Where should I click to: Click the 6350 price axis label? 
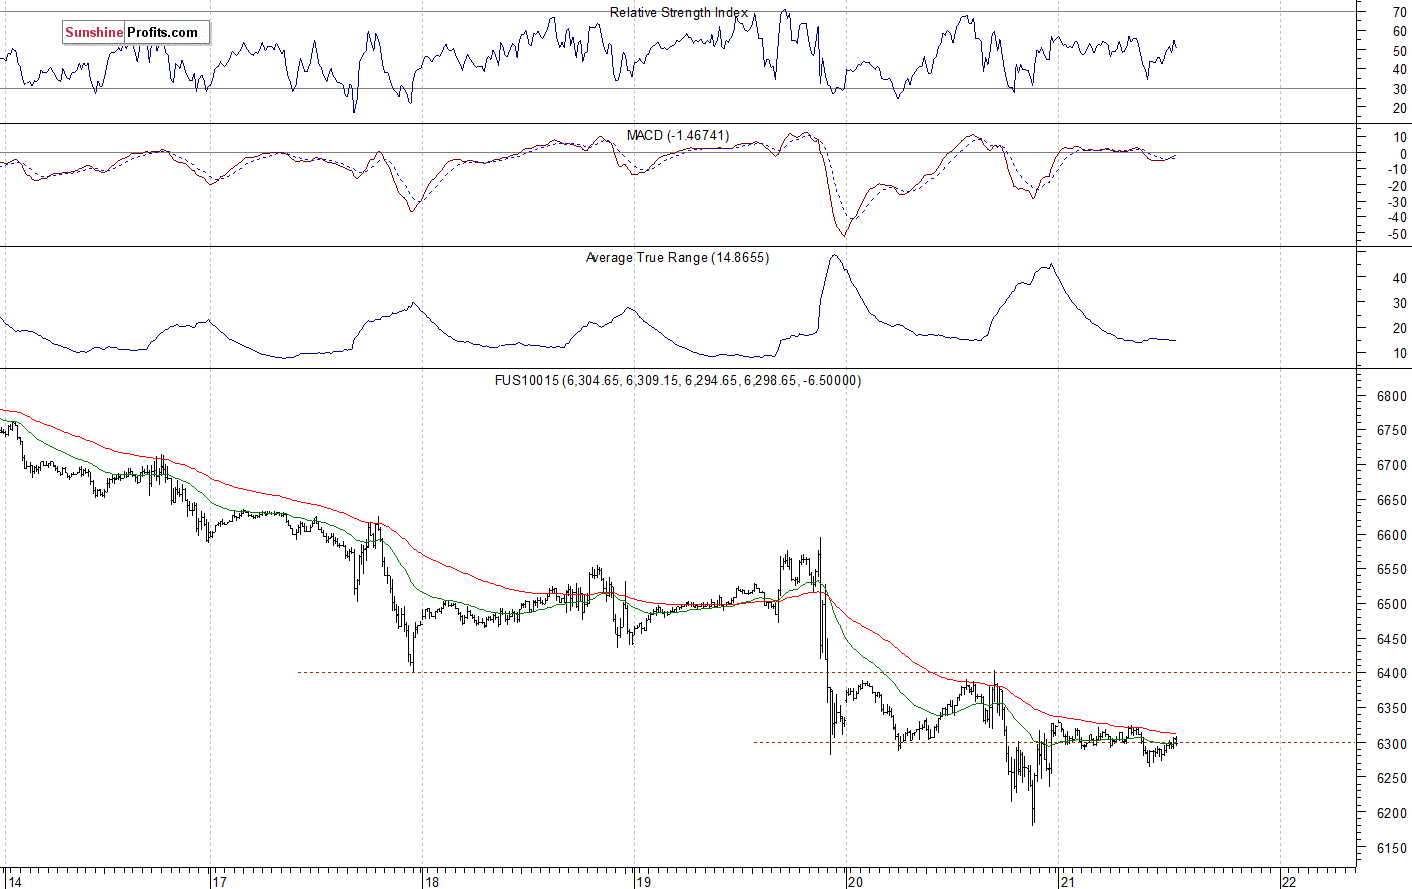point(1392,708)
